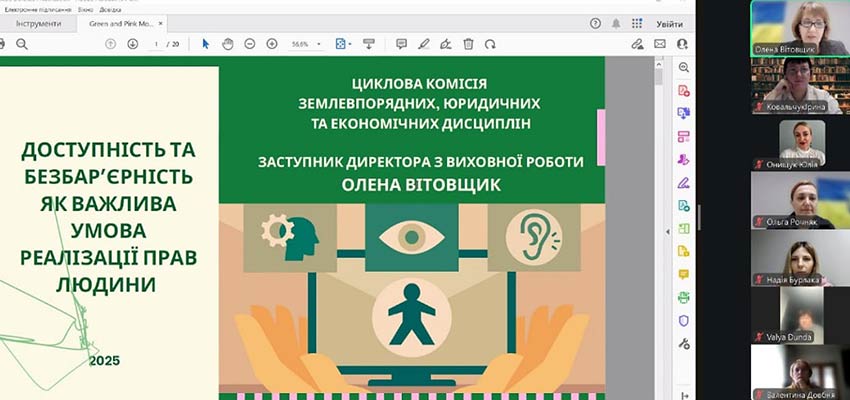
Task: Go to next page with down arrow
Action: click(x=132, y=44)
